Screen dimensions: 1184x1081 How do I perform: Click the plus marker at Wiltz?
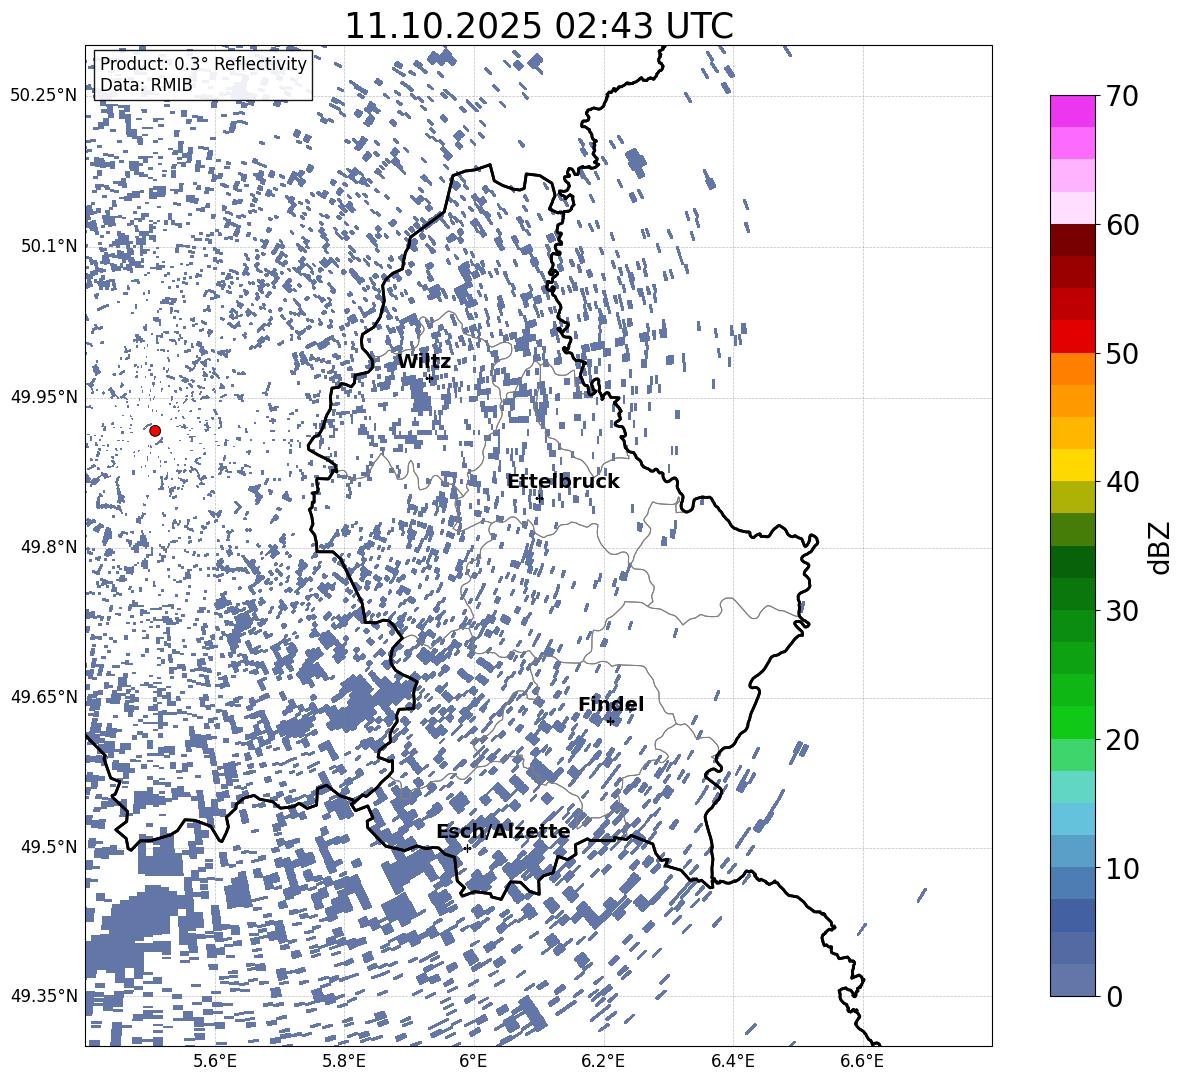[x=430, y=377]
